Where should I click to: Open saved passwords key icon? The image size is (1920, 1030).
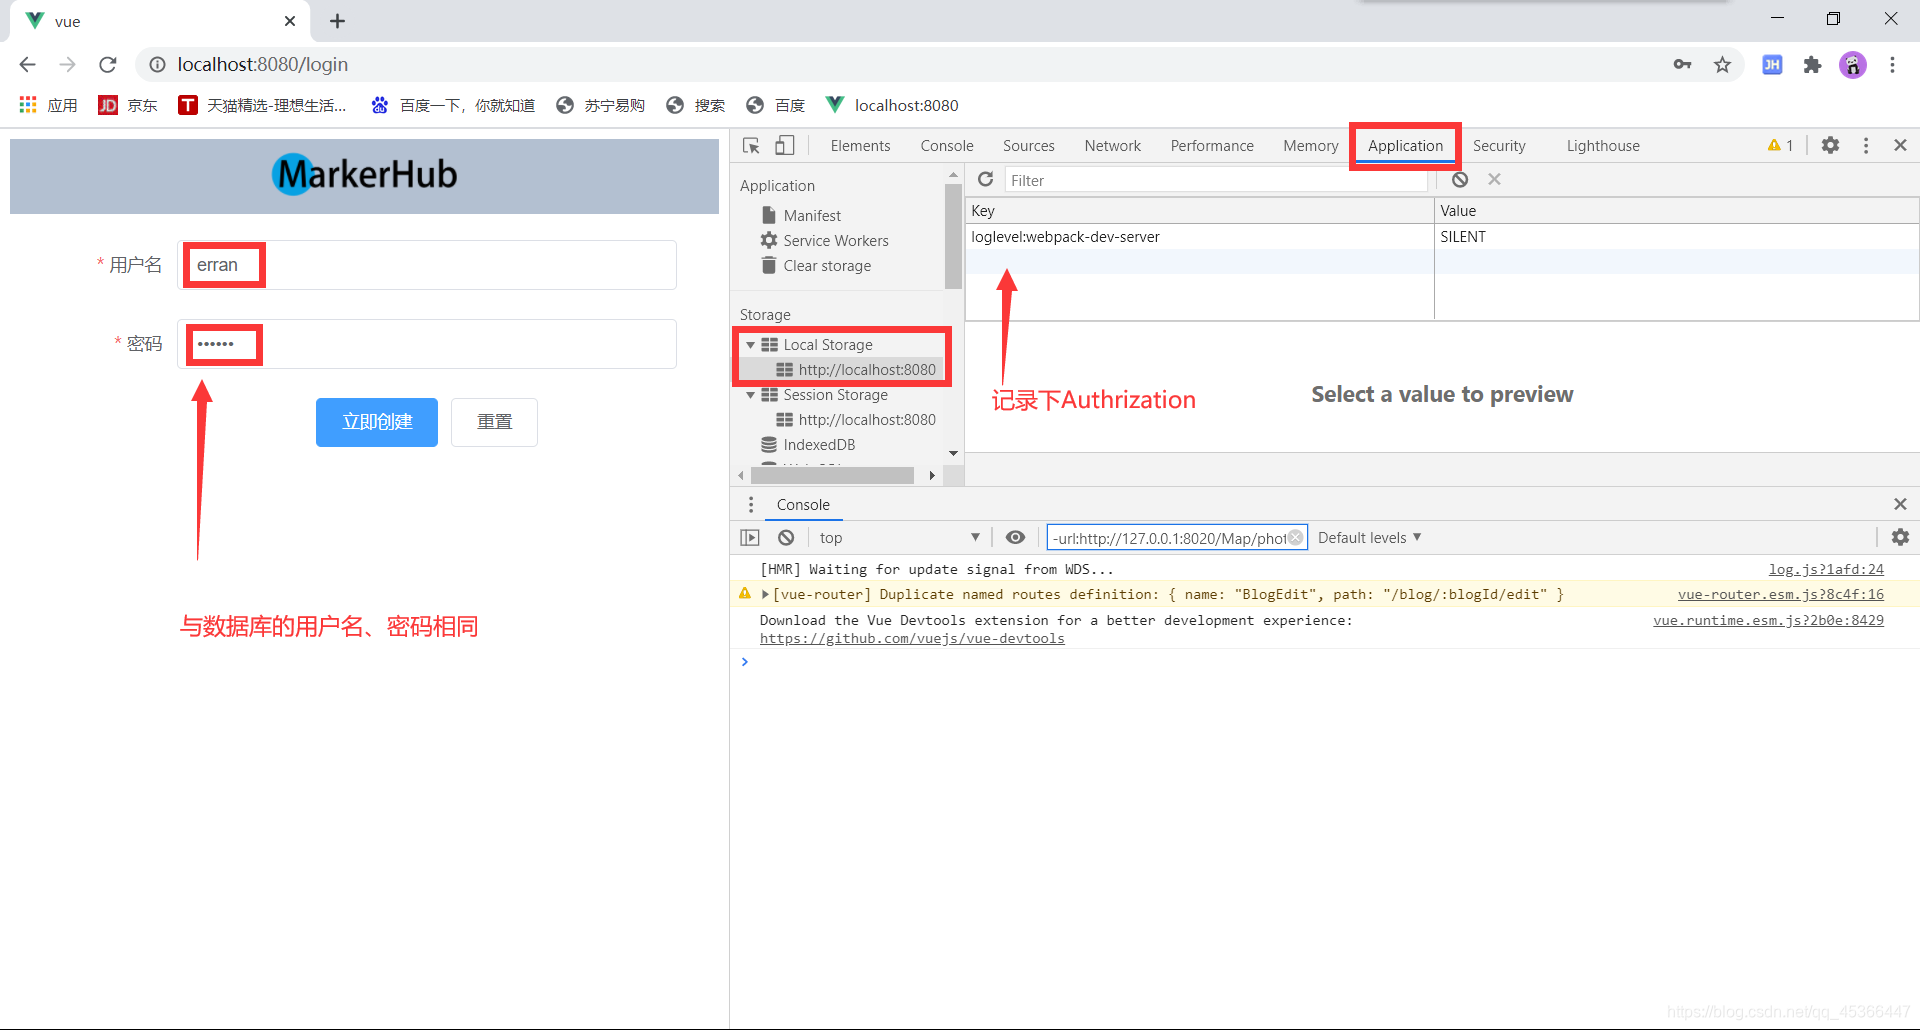[1682, 64]
